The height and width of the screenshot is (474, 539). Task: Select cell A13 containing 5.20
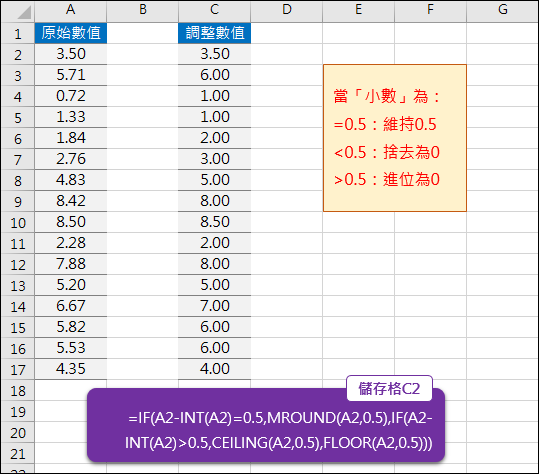point(70,285)
